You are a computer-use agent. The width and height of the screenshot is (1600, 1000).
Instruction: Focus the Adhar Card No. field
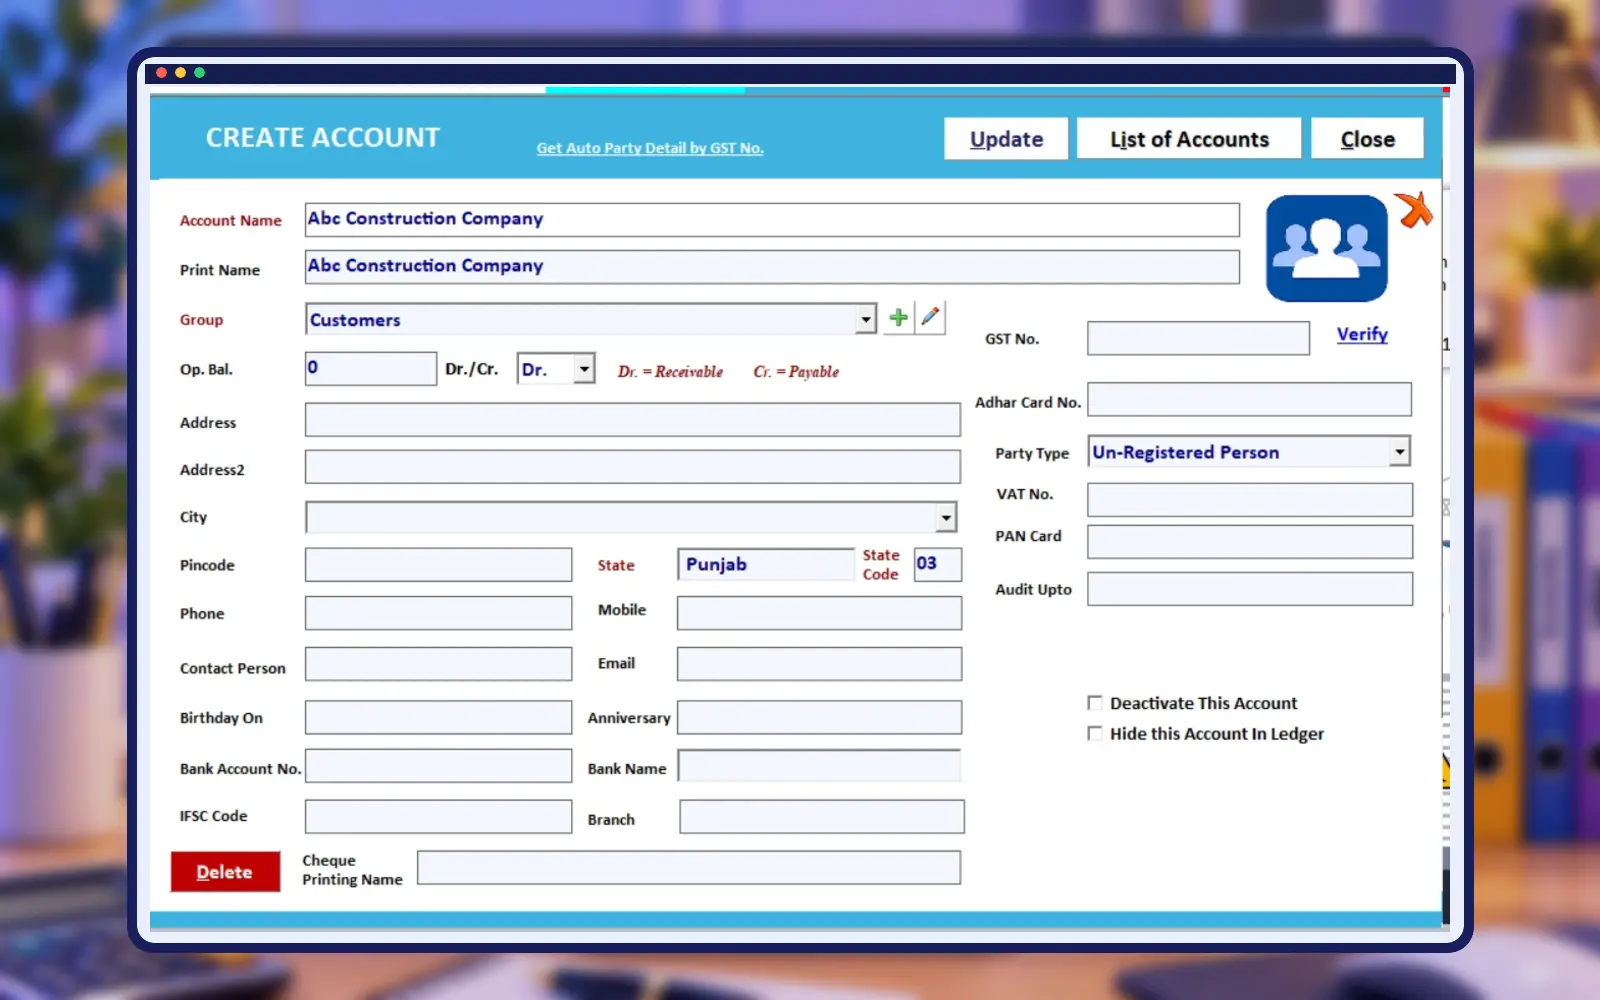click(1249, 399)
